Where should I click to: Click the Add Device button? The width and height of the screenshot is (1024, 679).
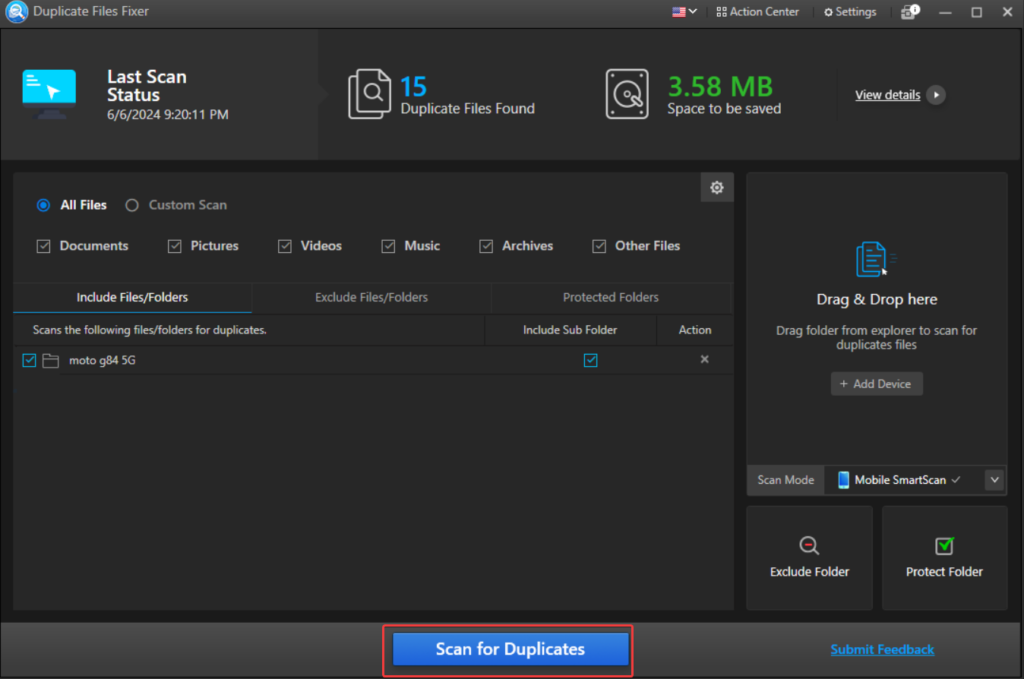click(x=876, y=384)
